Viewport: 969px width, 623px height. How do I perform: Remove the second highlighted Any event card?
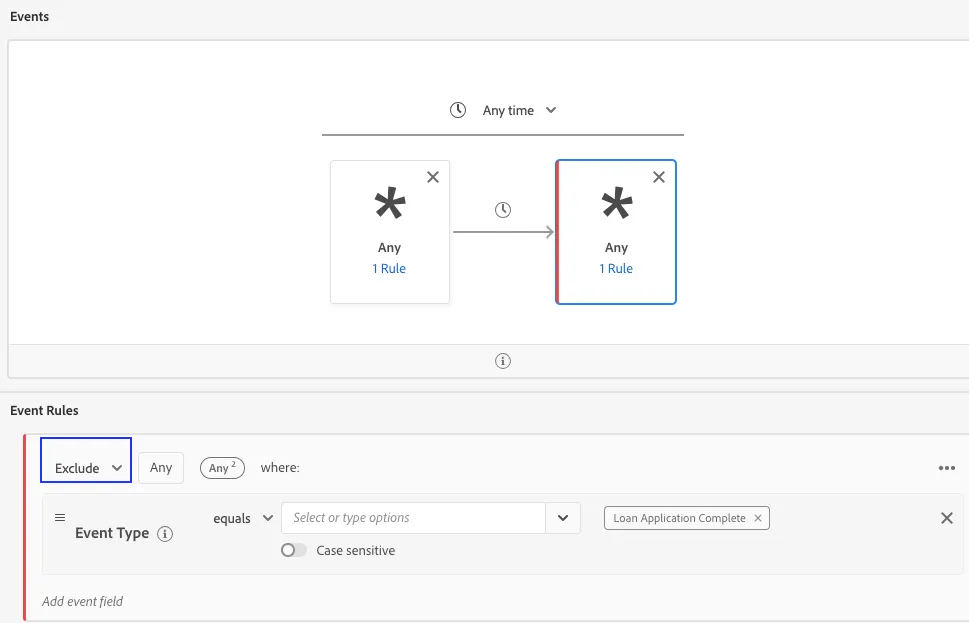tap(659, 177)
